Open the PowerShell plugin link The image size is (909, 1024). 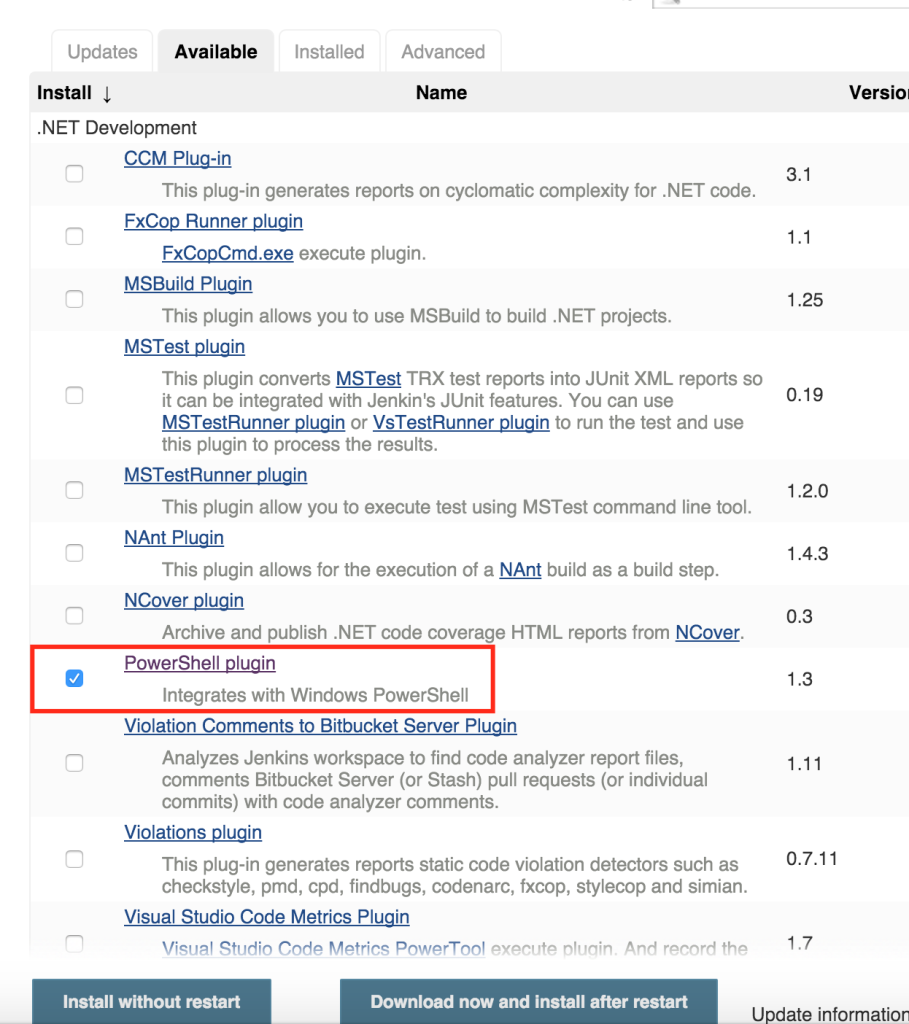[200, 663]
